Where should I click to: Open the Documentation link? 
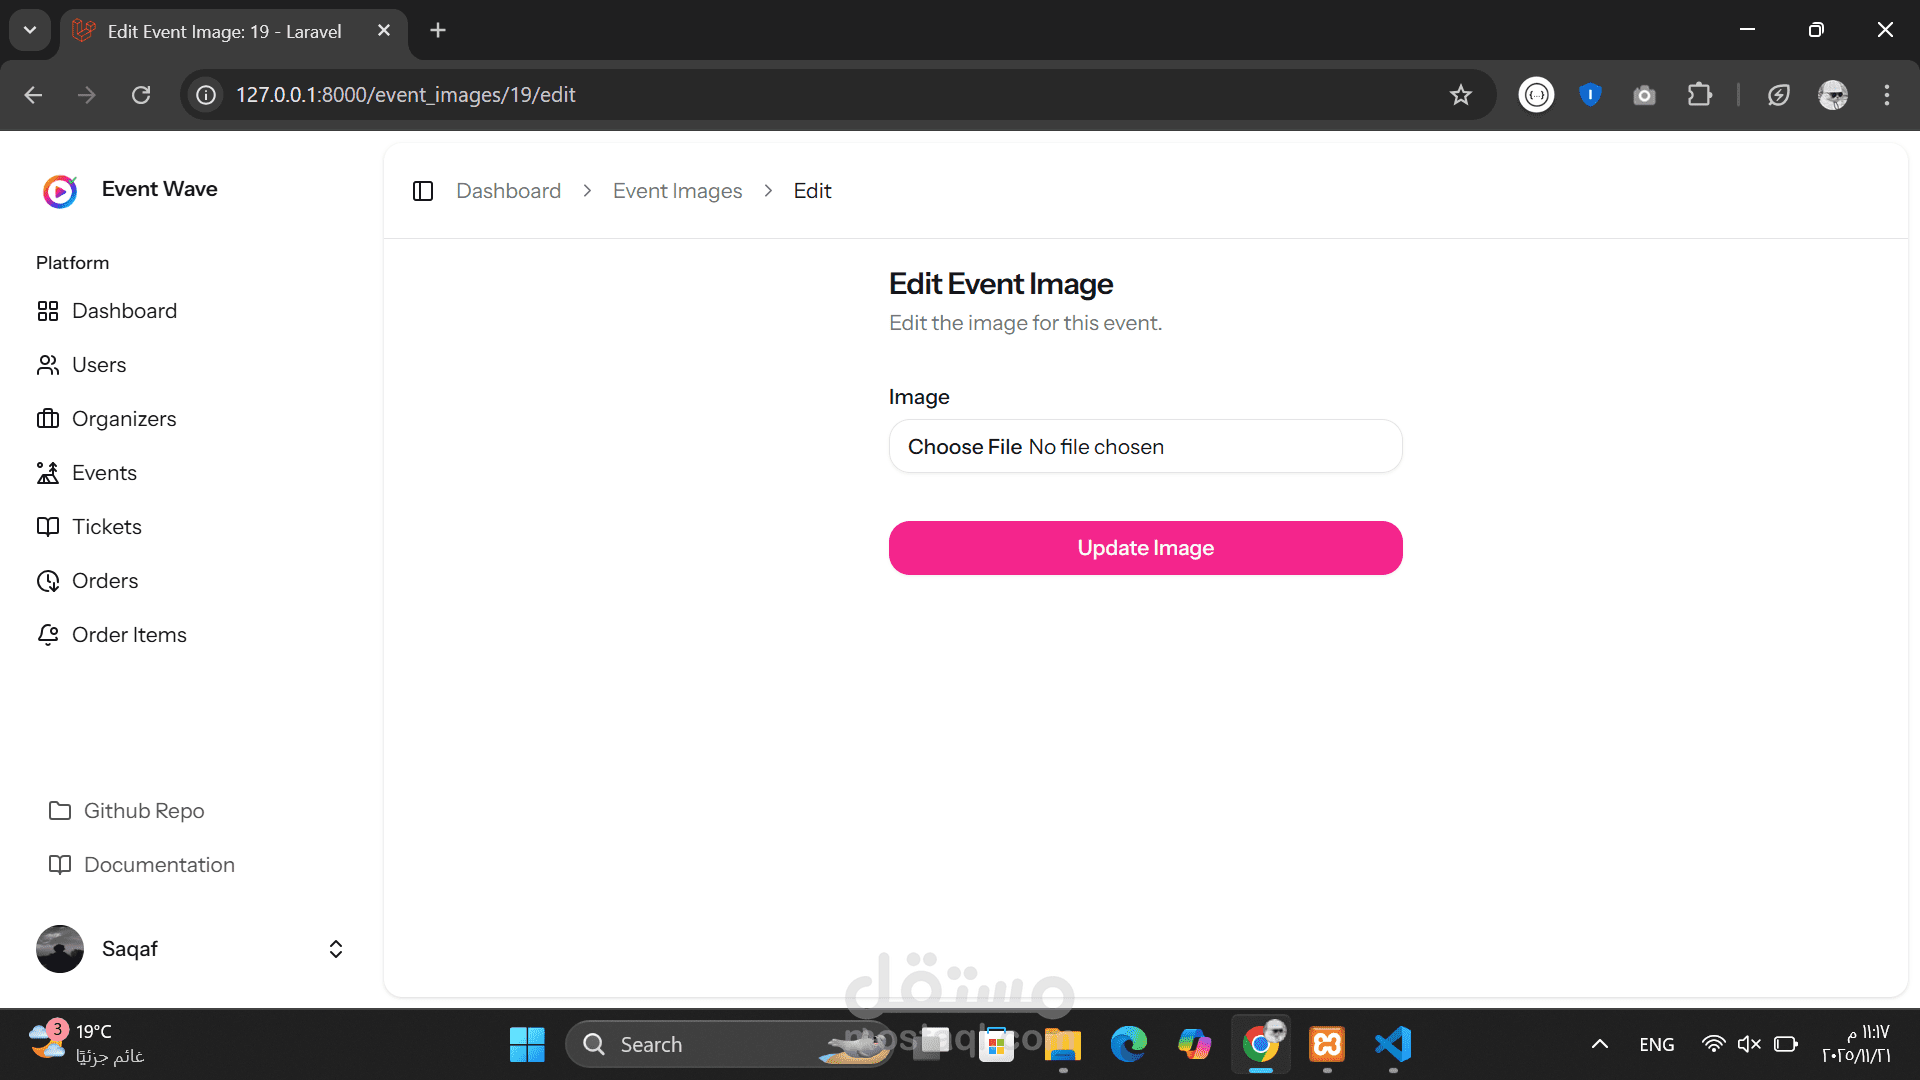(x=159, y=865)
